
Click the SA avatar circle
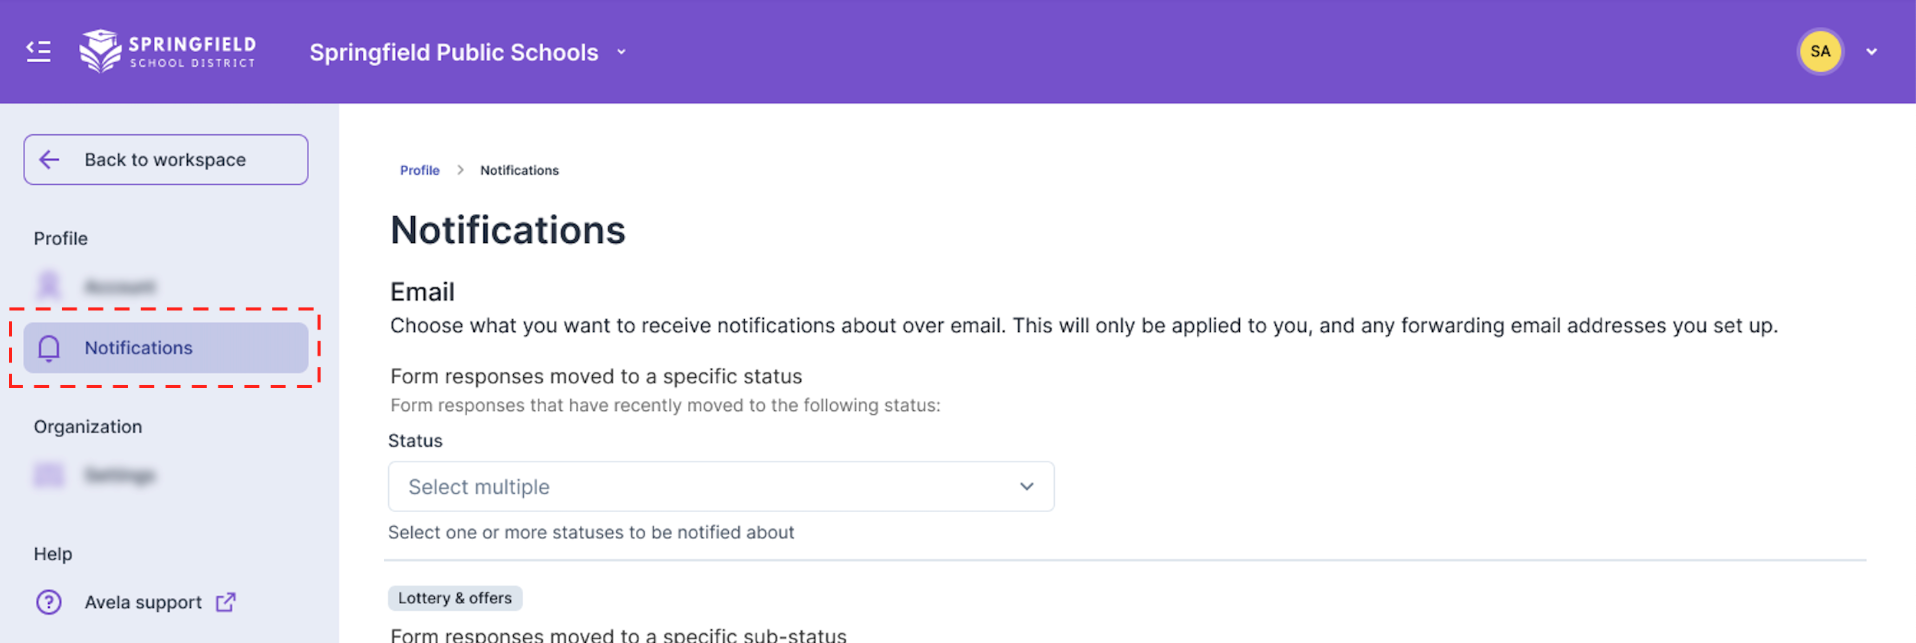pos(1820,51)
